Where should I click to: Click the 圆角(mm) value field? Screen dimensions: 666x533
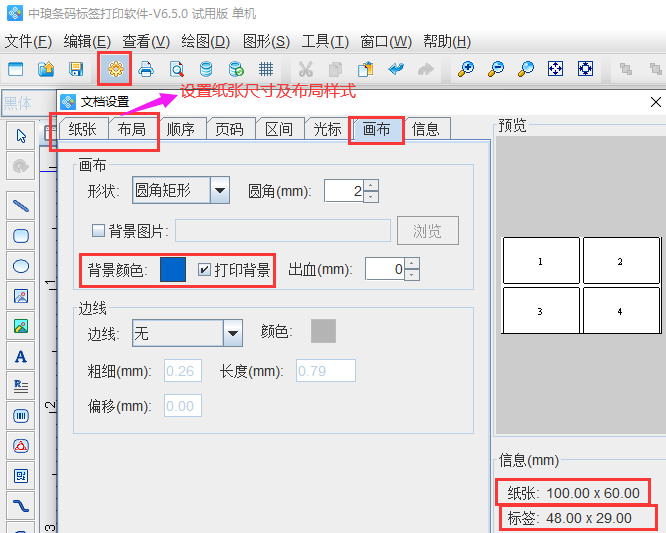click(343, 191)
